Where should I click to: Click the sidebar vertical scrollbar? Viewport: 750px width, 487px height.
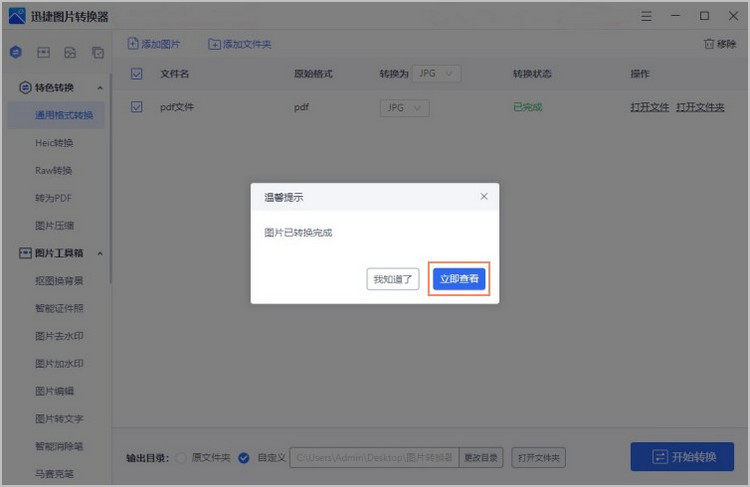tap(110, 178)
